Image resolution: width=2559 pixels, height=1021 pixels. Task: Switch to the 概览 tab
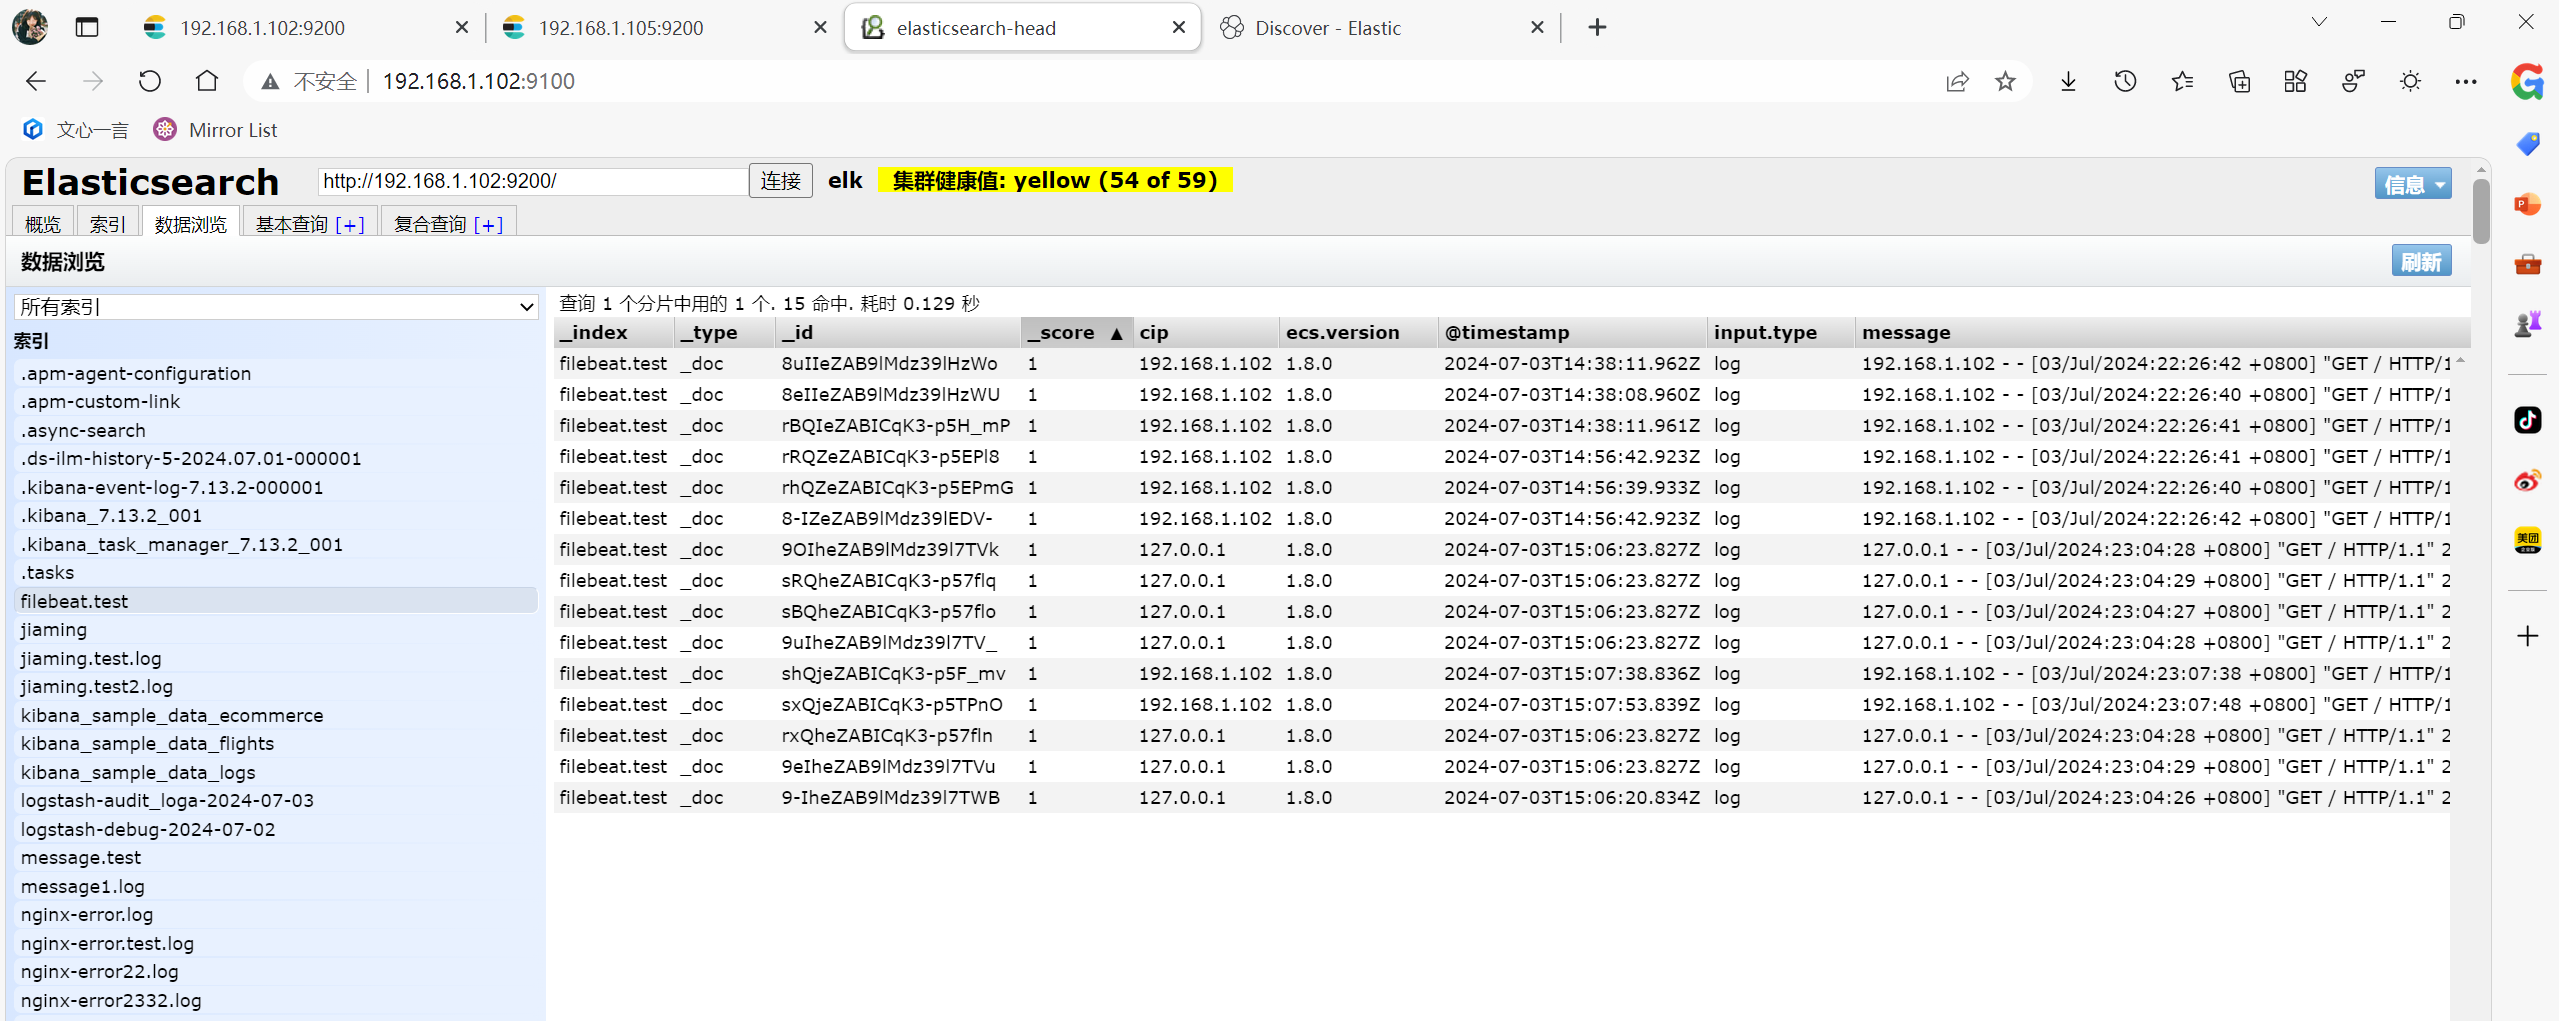click(x=43, y=224)
